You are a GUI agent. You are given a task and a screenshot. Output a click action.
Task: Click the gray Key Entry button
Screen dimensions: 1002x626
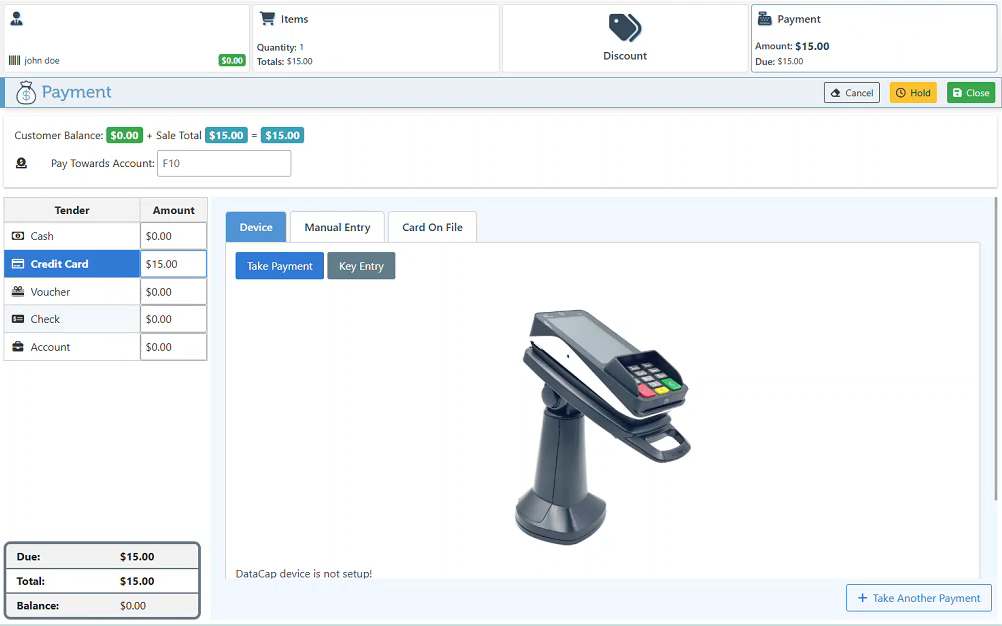[361, 266]
